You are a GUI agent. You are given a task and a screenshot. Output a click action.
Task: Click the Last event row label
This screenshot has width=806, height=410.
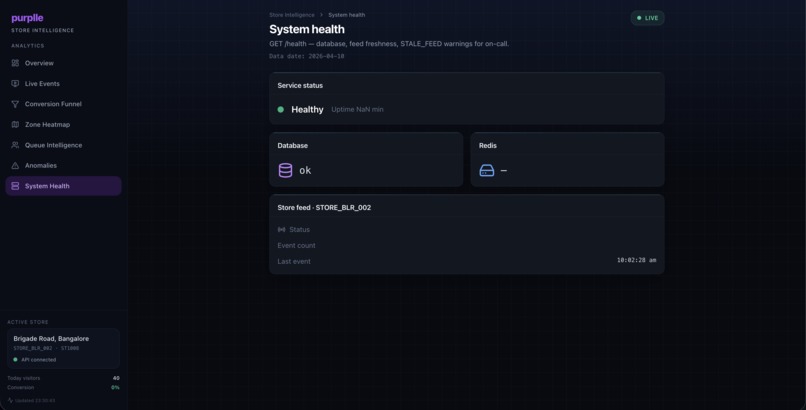pyautogui.click(x=294, y=262)
